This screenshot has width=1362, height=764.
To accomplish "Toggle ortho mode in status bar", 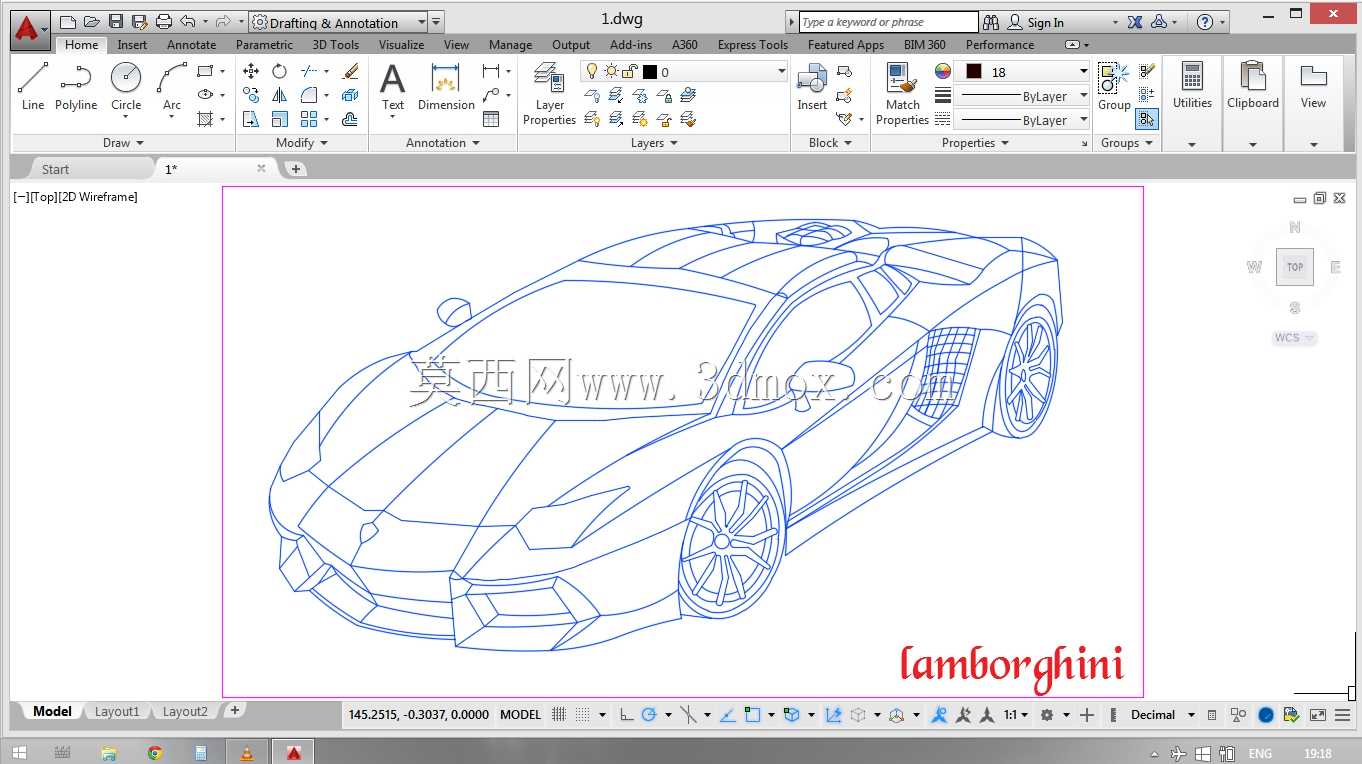I will tap(627, 714).
